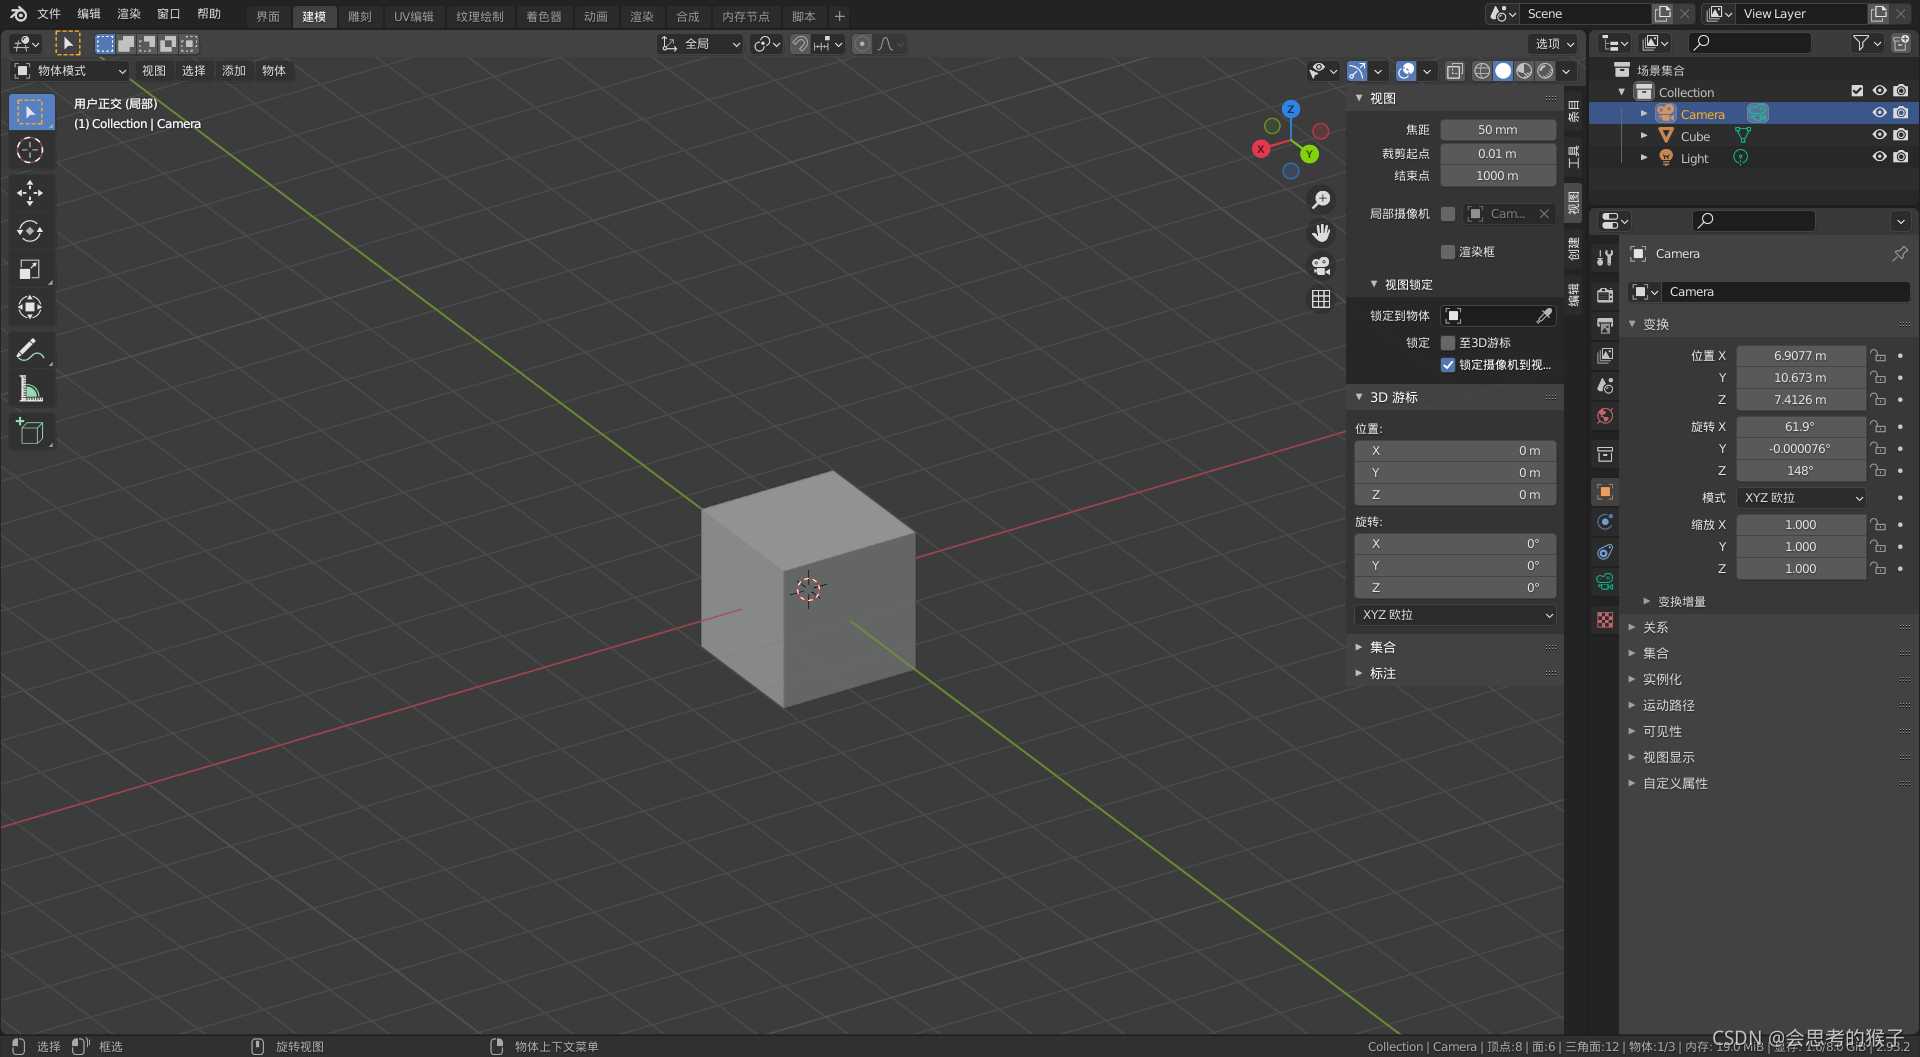The height and width of the screenshot is (1057, 1920).
Task: Open the Edit menu
Action: click(x=89, y=14)
